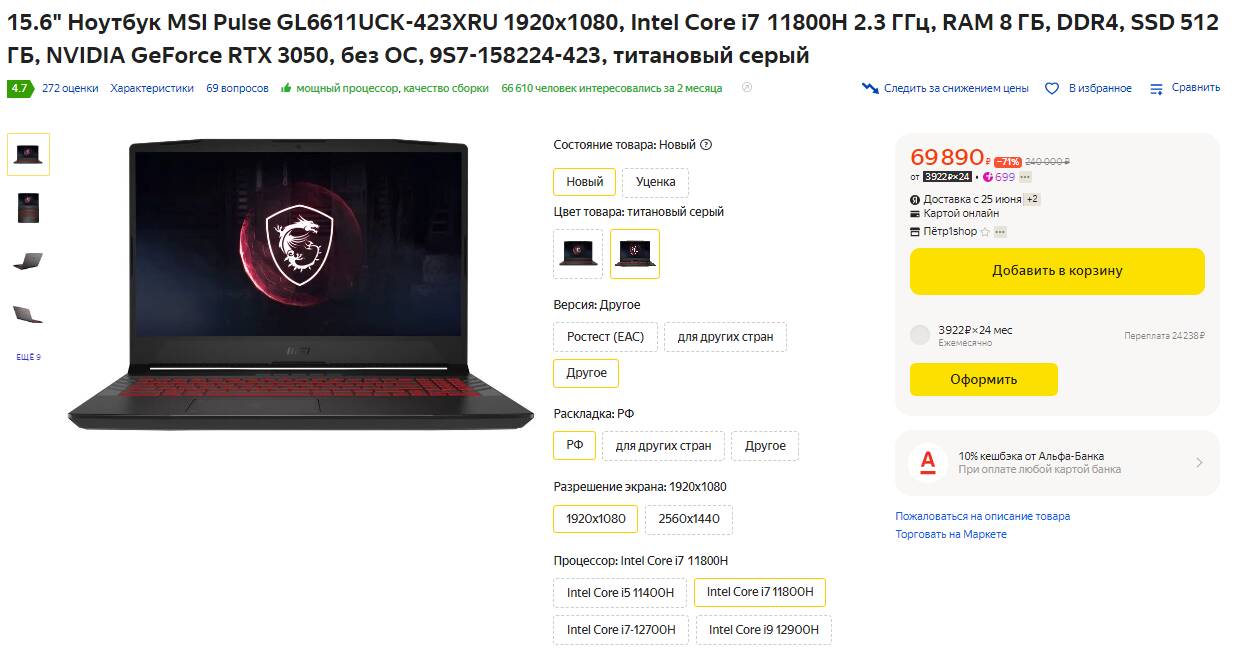
Task: Click the red Alfa-Bank logo icon
Action: [927, 462]
